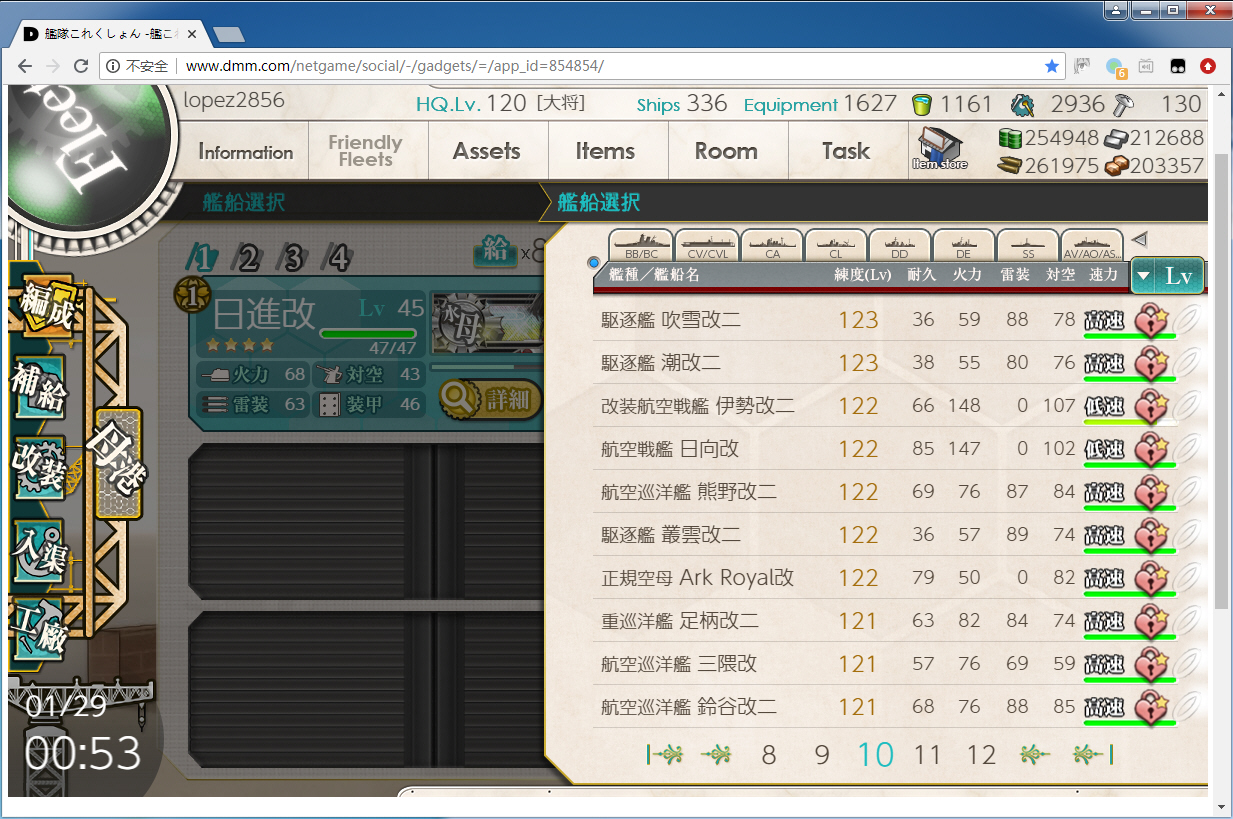This screenshot has width=1233, height=819.
Task: Open extension with orange 6 badge
Action: coord(1115,67)
